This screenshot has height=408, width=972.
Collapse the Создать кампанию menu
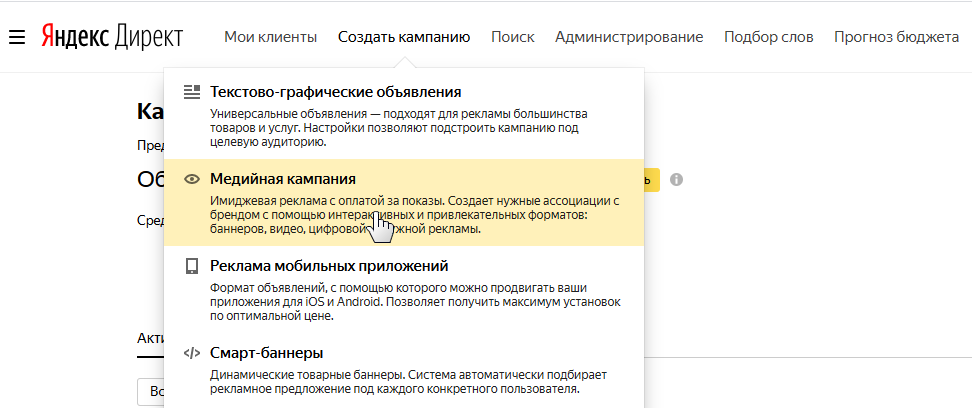click(404, 37)
